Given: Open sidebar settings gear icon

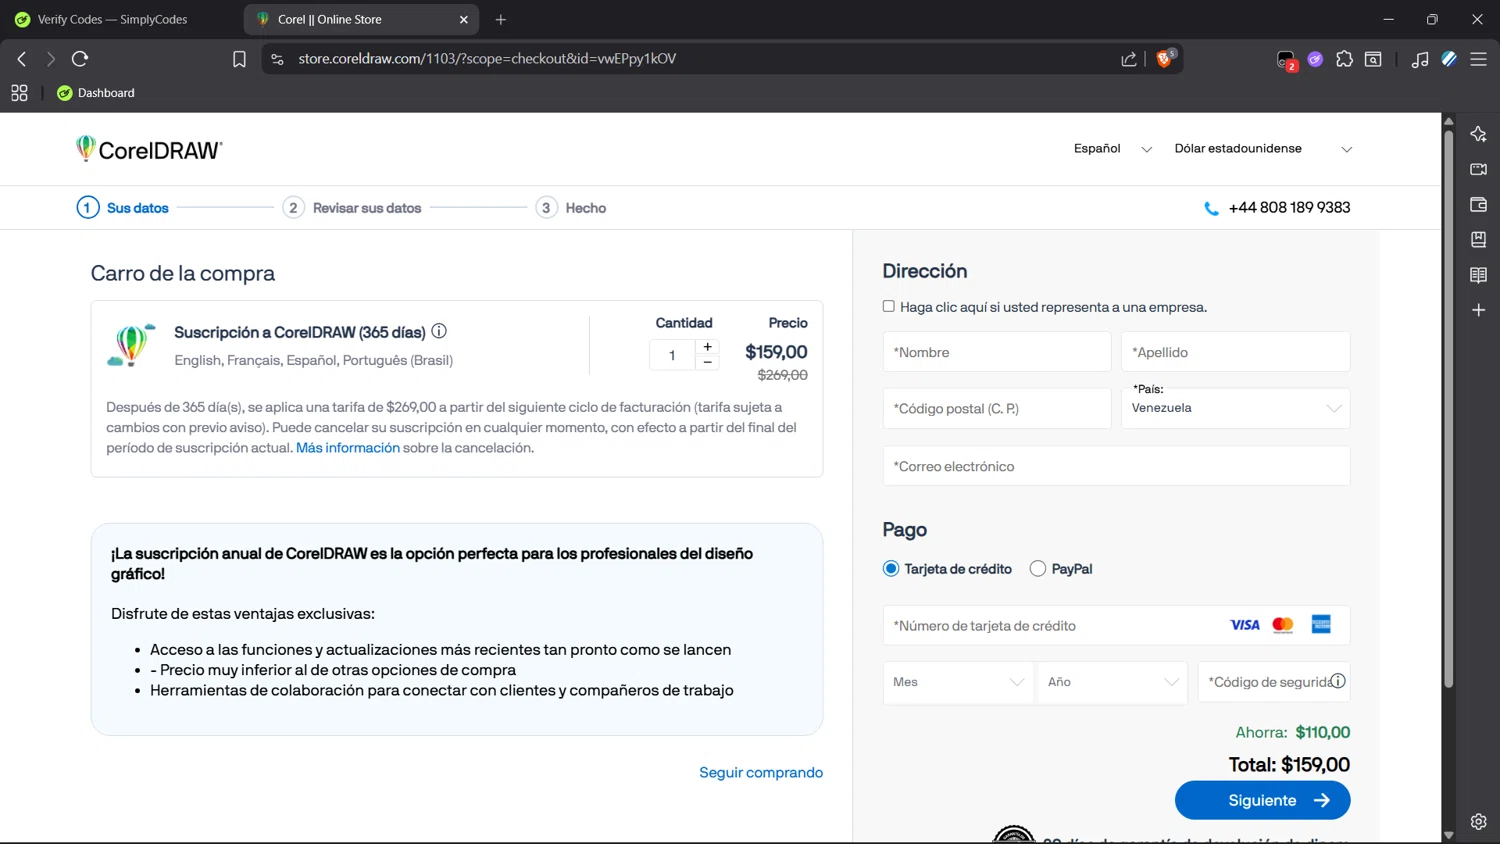Looking at the screenshot, I should click(1478, 821).
